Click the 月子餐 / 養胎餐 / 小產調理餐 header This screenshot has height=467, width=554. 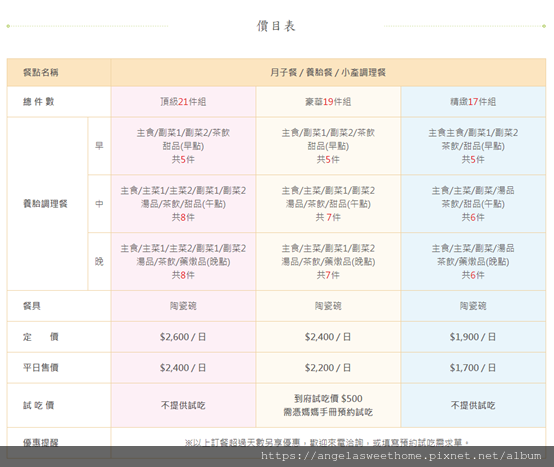click(x=328, y=72)
